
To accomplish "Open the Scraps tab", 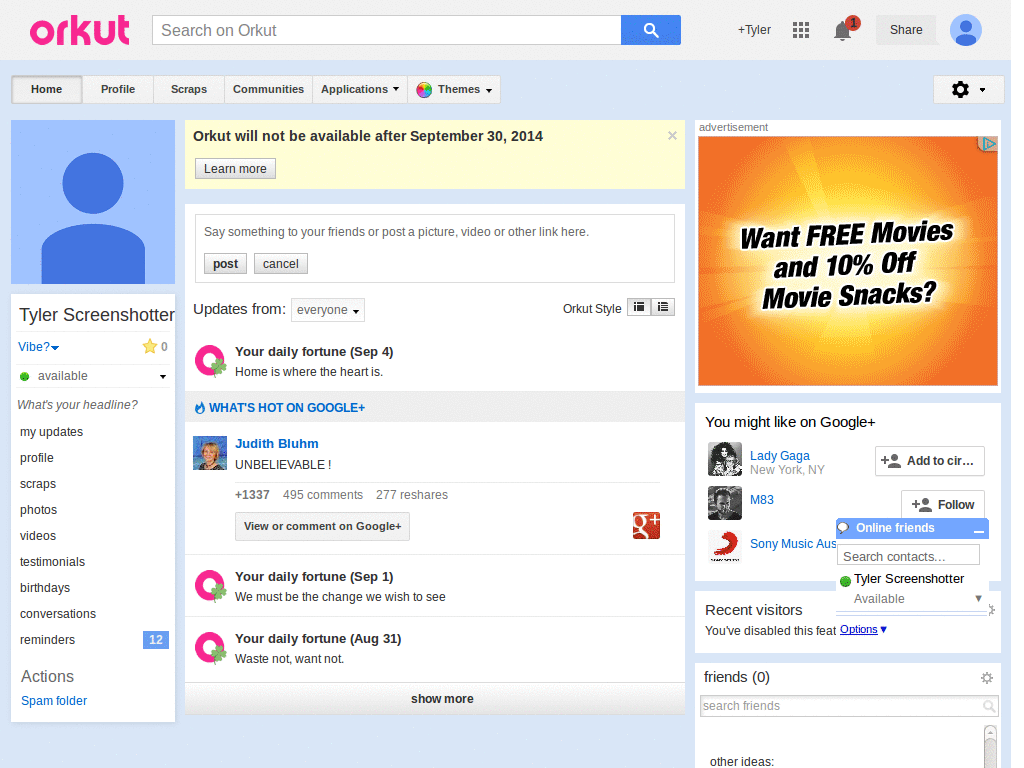I will click(189, 89).
